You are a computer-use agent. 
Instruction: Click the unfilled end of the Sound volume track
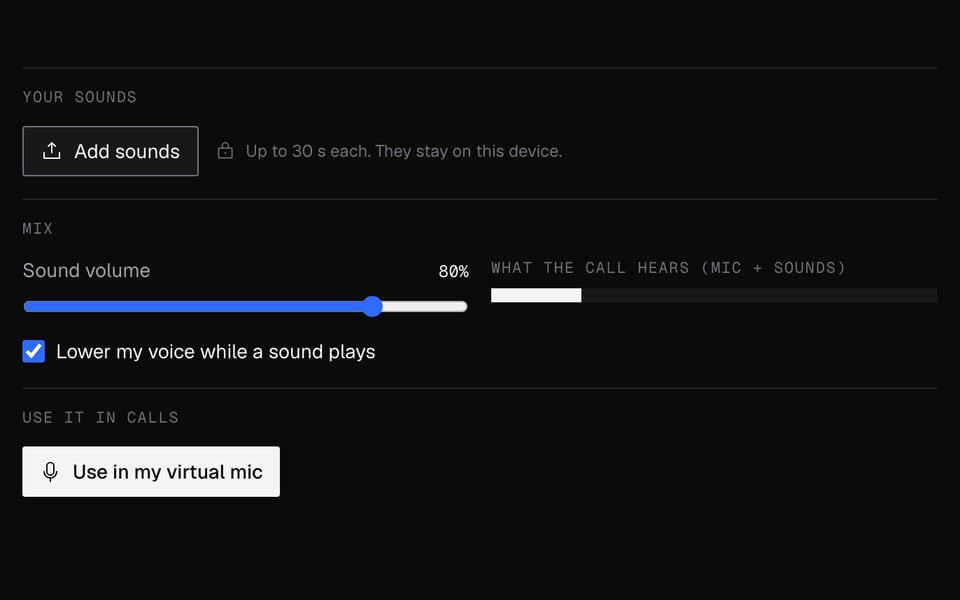[x=425, y=306]
